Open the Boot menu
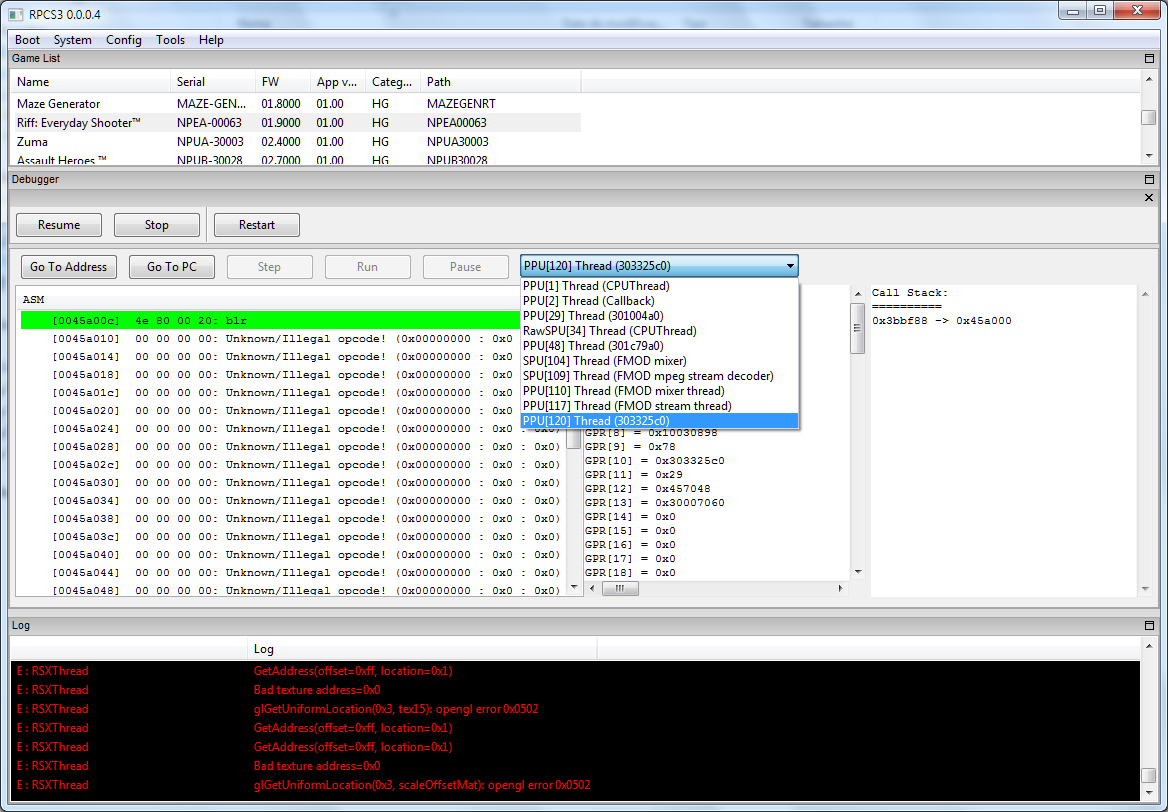Image resolution: width=1168 pixels, height=812 pixels. [27, 40]
